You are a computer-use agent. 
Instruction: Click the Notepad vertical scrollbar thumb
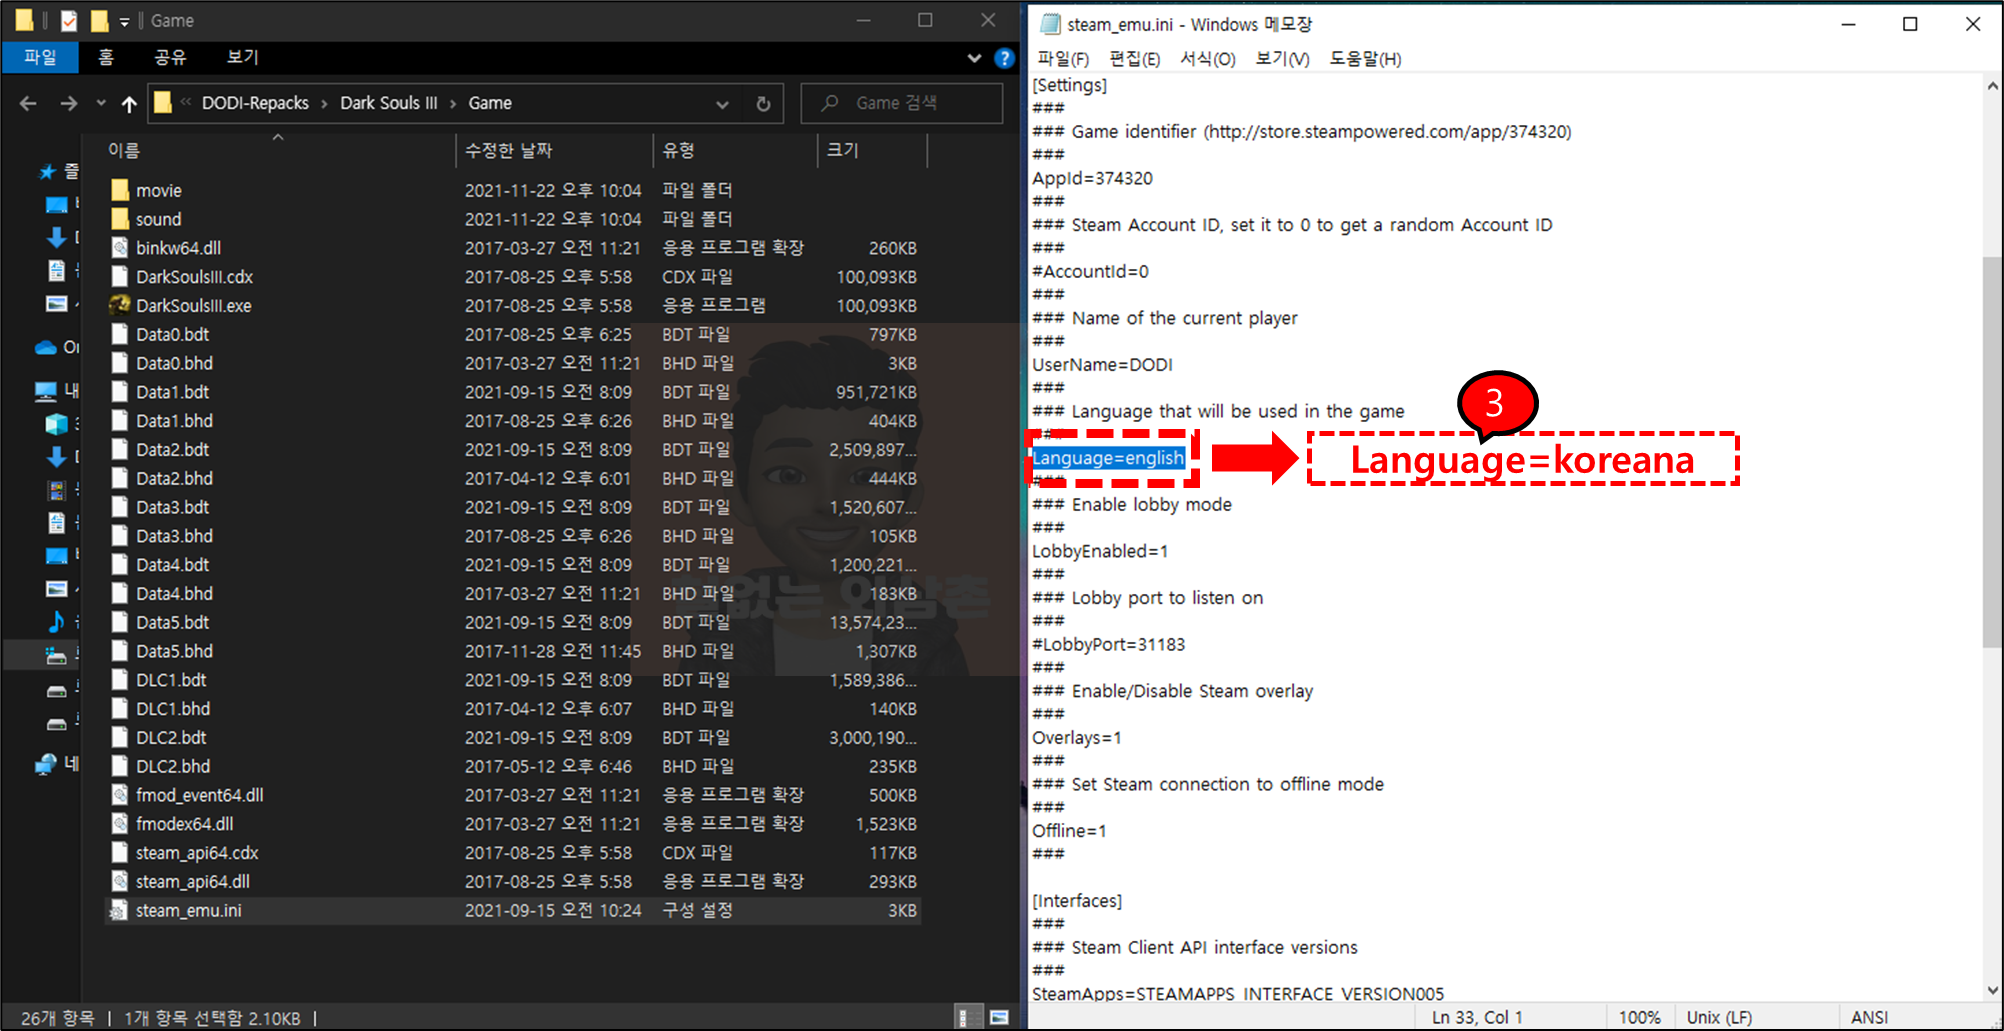pos(1992,452)
